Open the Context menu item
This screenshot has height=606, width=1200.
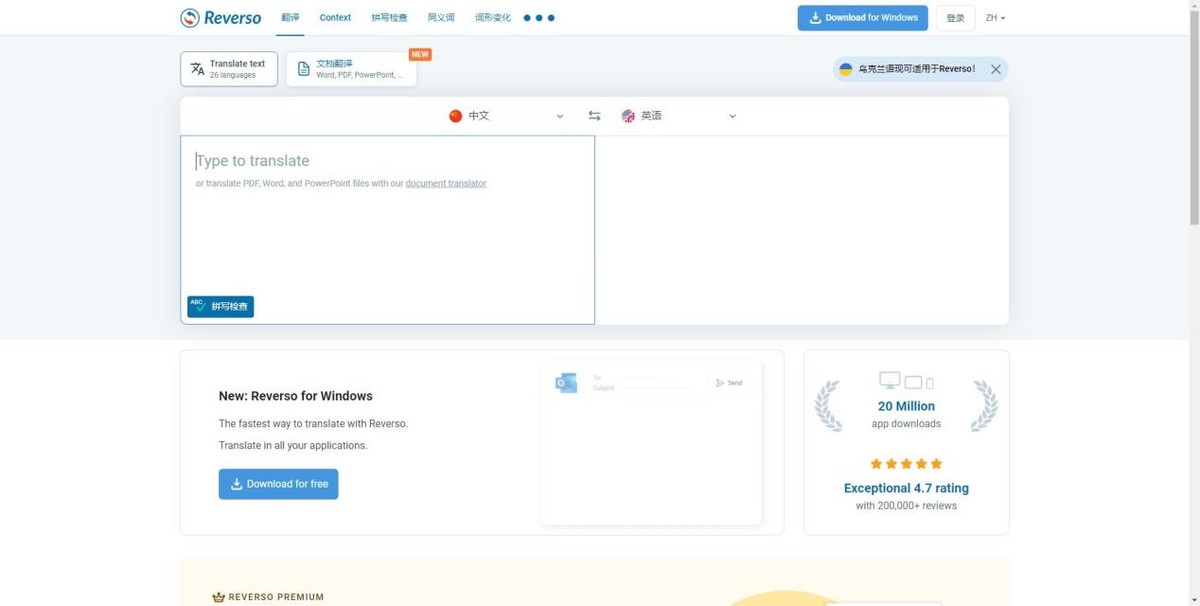point(335,18)
